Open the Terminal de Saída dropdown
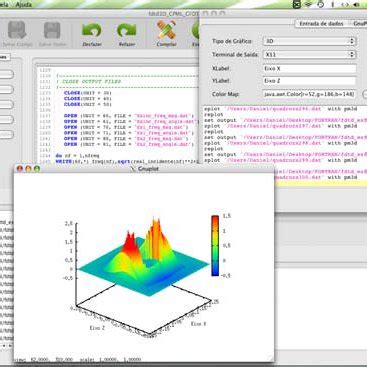The image size is (367, 367). point(309,54)
